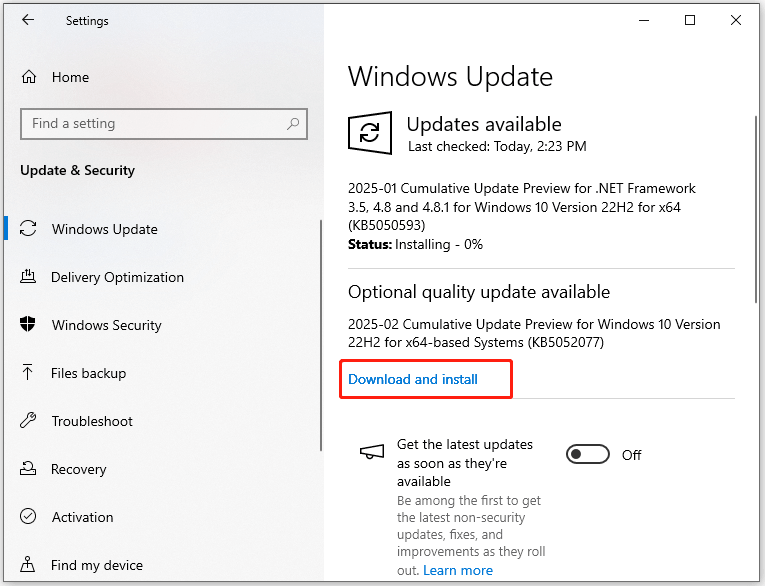Screen dimensions: 765x586
Task: Click the back arrow icon
Action: point(27,20)
